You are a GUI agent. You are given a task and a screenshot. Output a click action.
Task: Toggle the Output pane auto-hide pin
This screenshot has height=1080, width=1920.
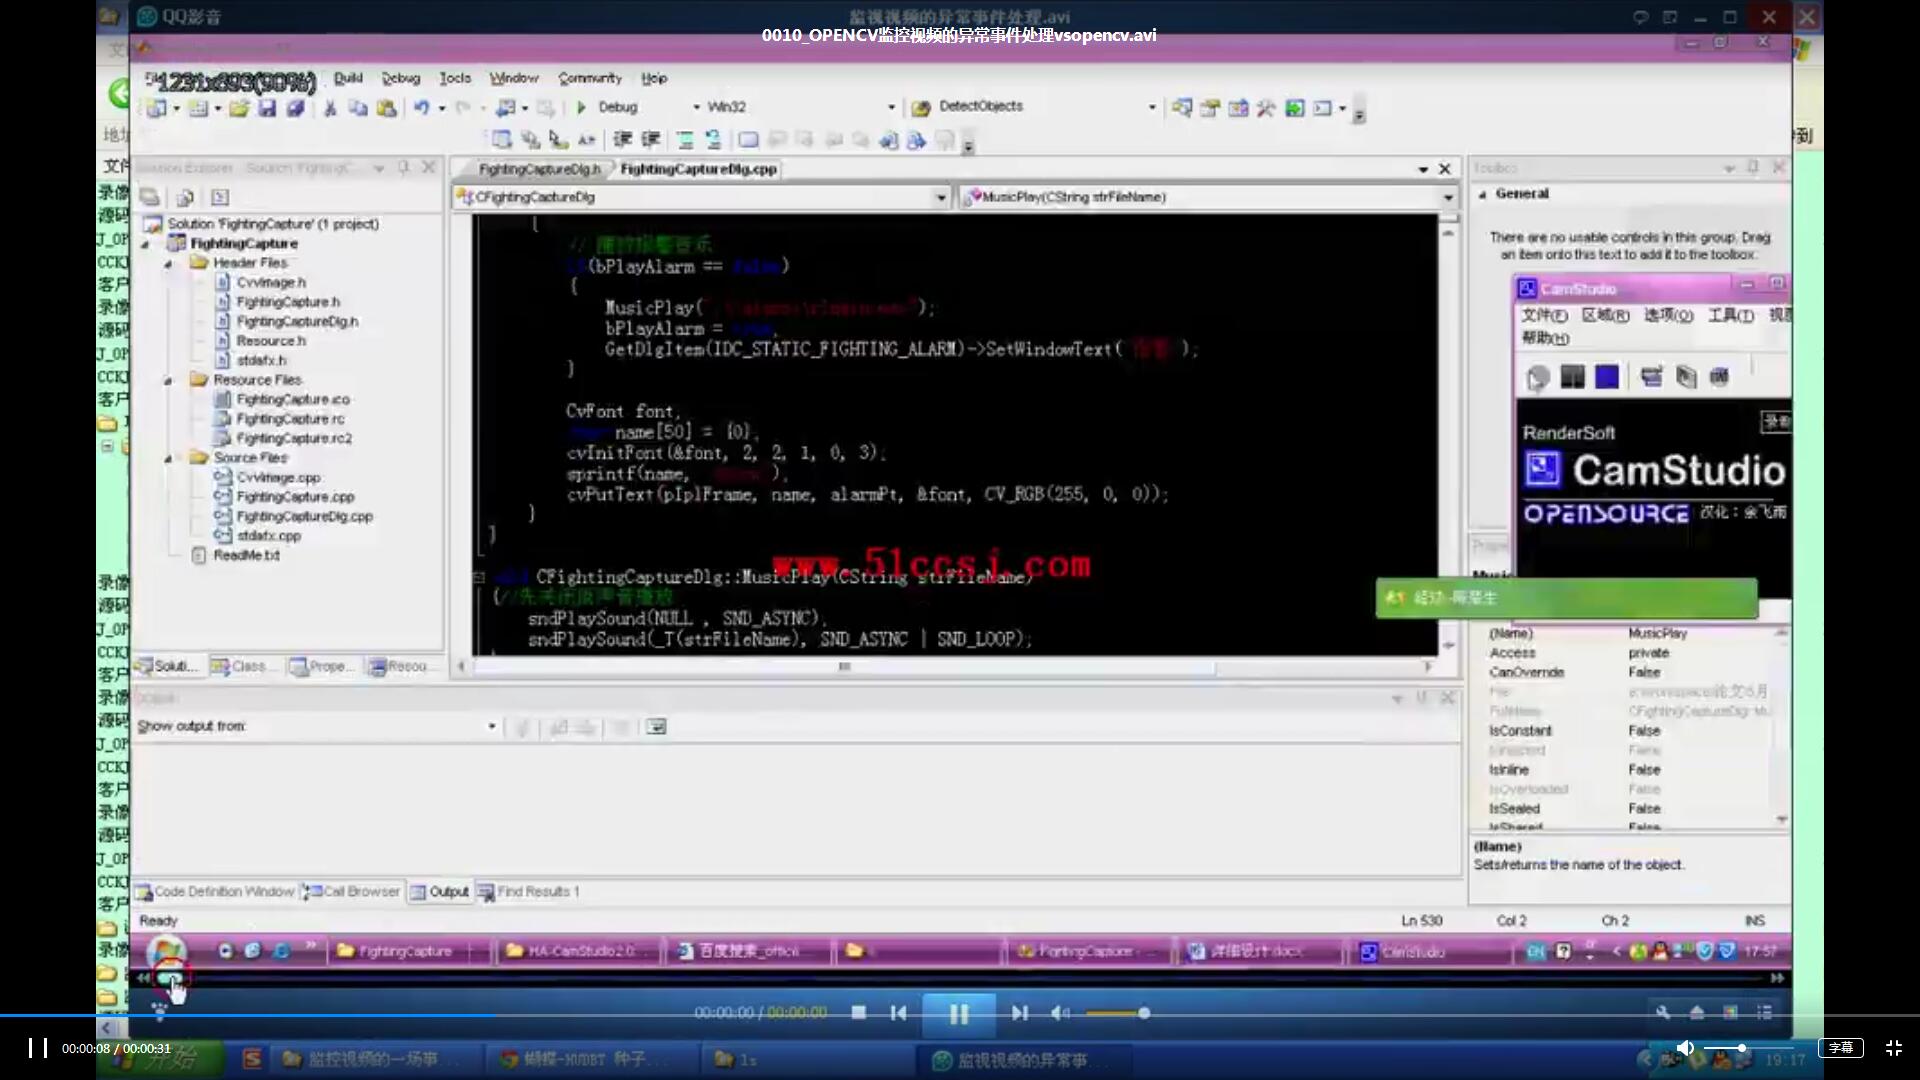click(1421, 697)
